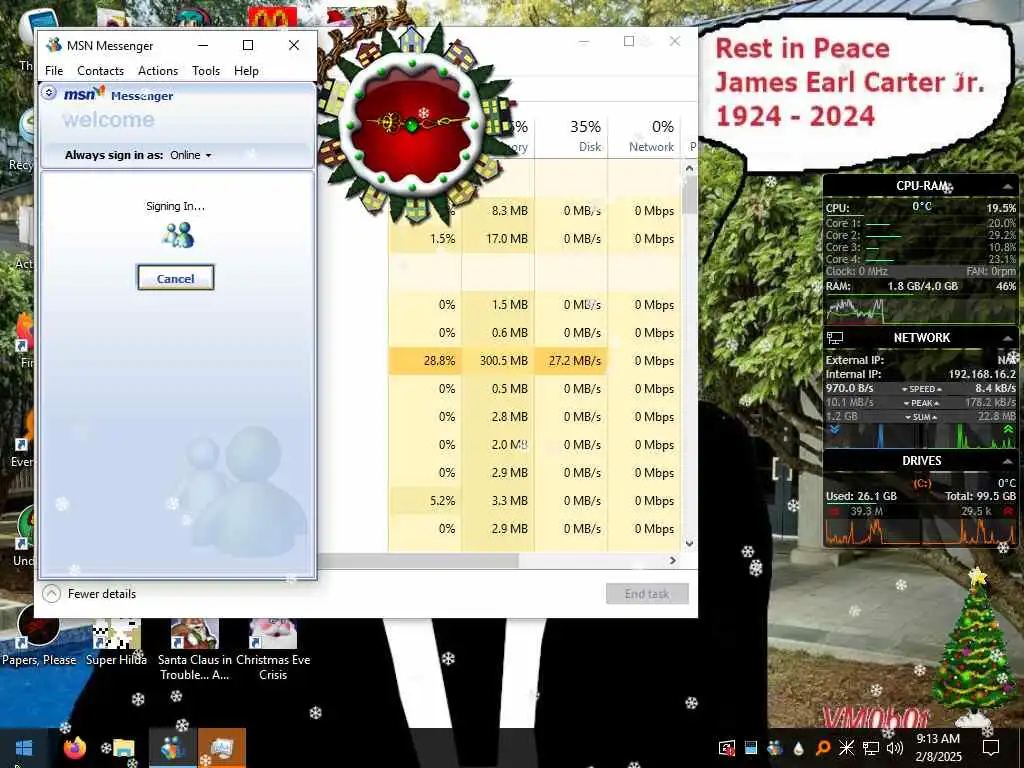Click the MSN Messenger taskbar button
The height and width of the screenshot is (768, 1024).
pos(172,748)
